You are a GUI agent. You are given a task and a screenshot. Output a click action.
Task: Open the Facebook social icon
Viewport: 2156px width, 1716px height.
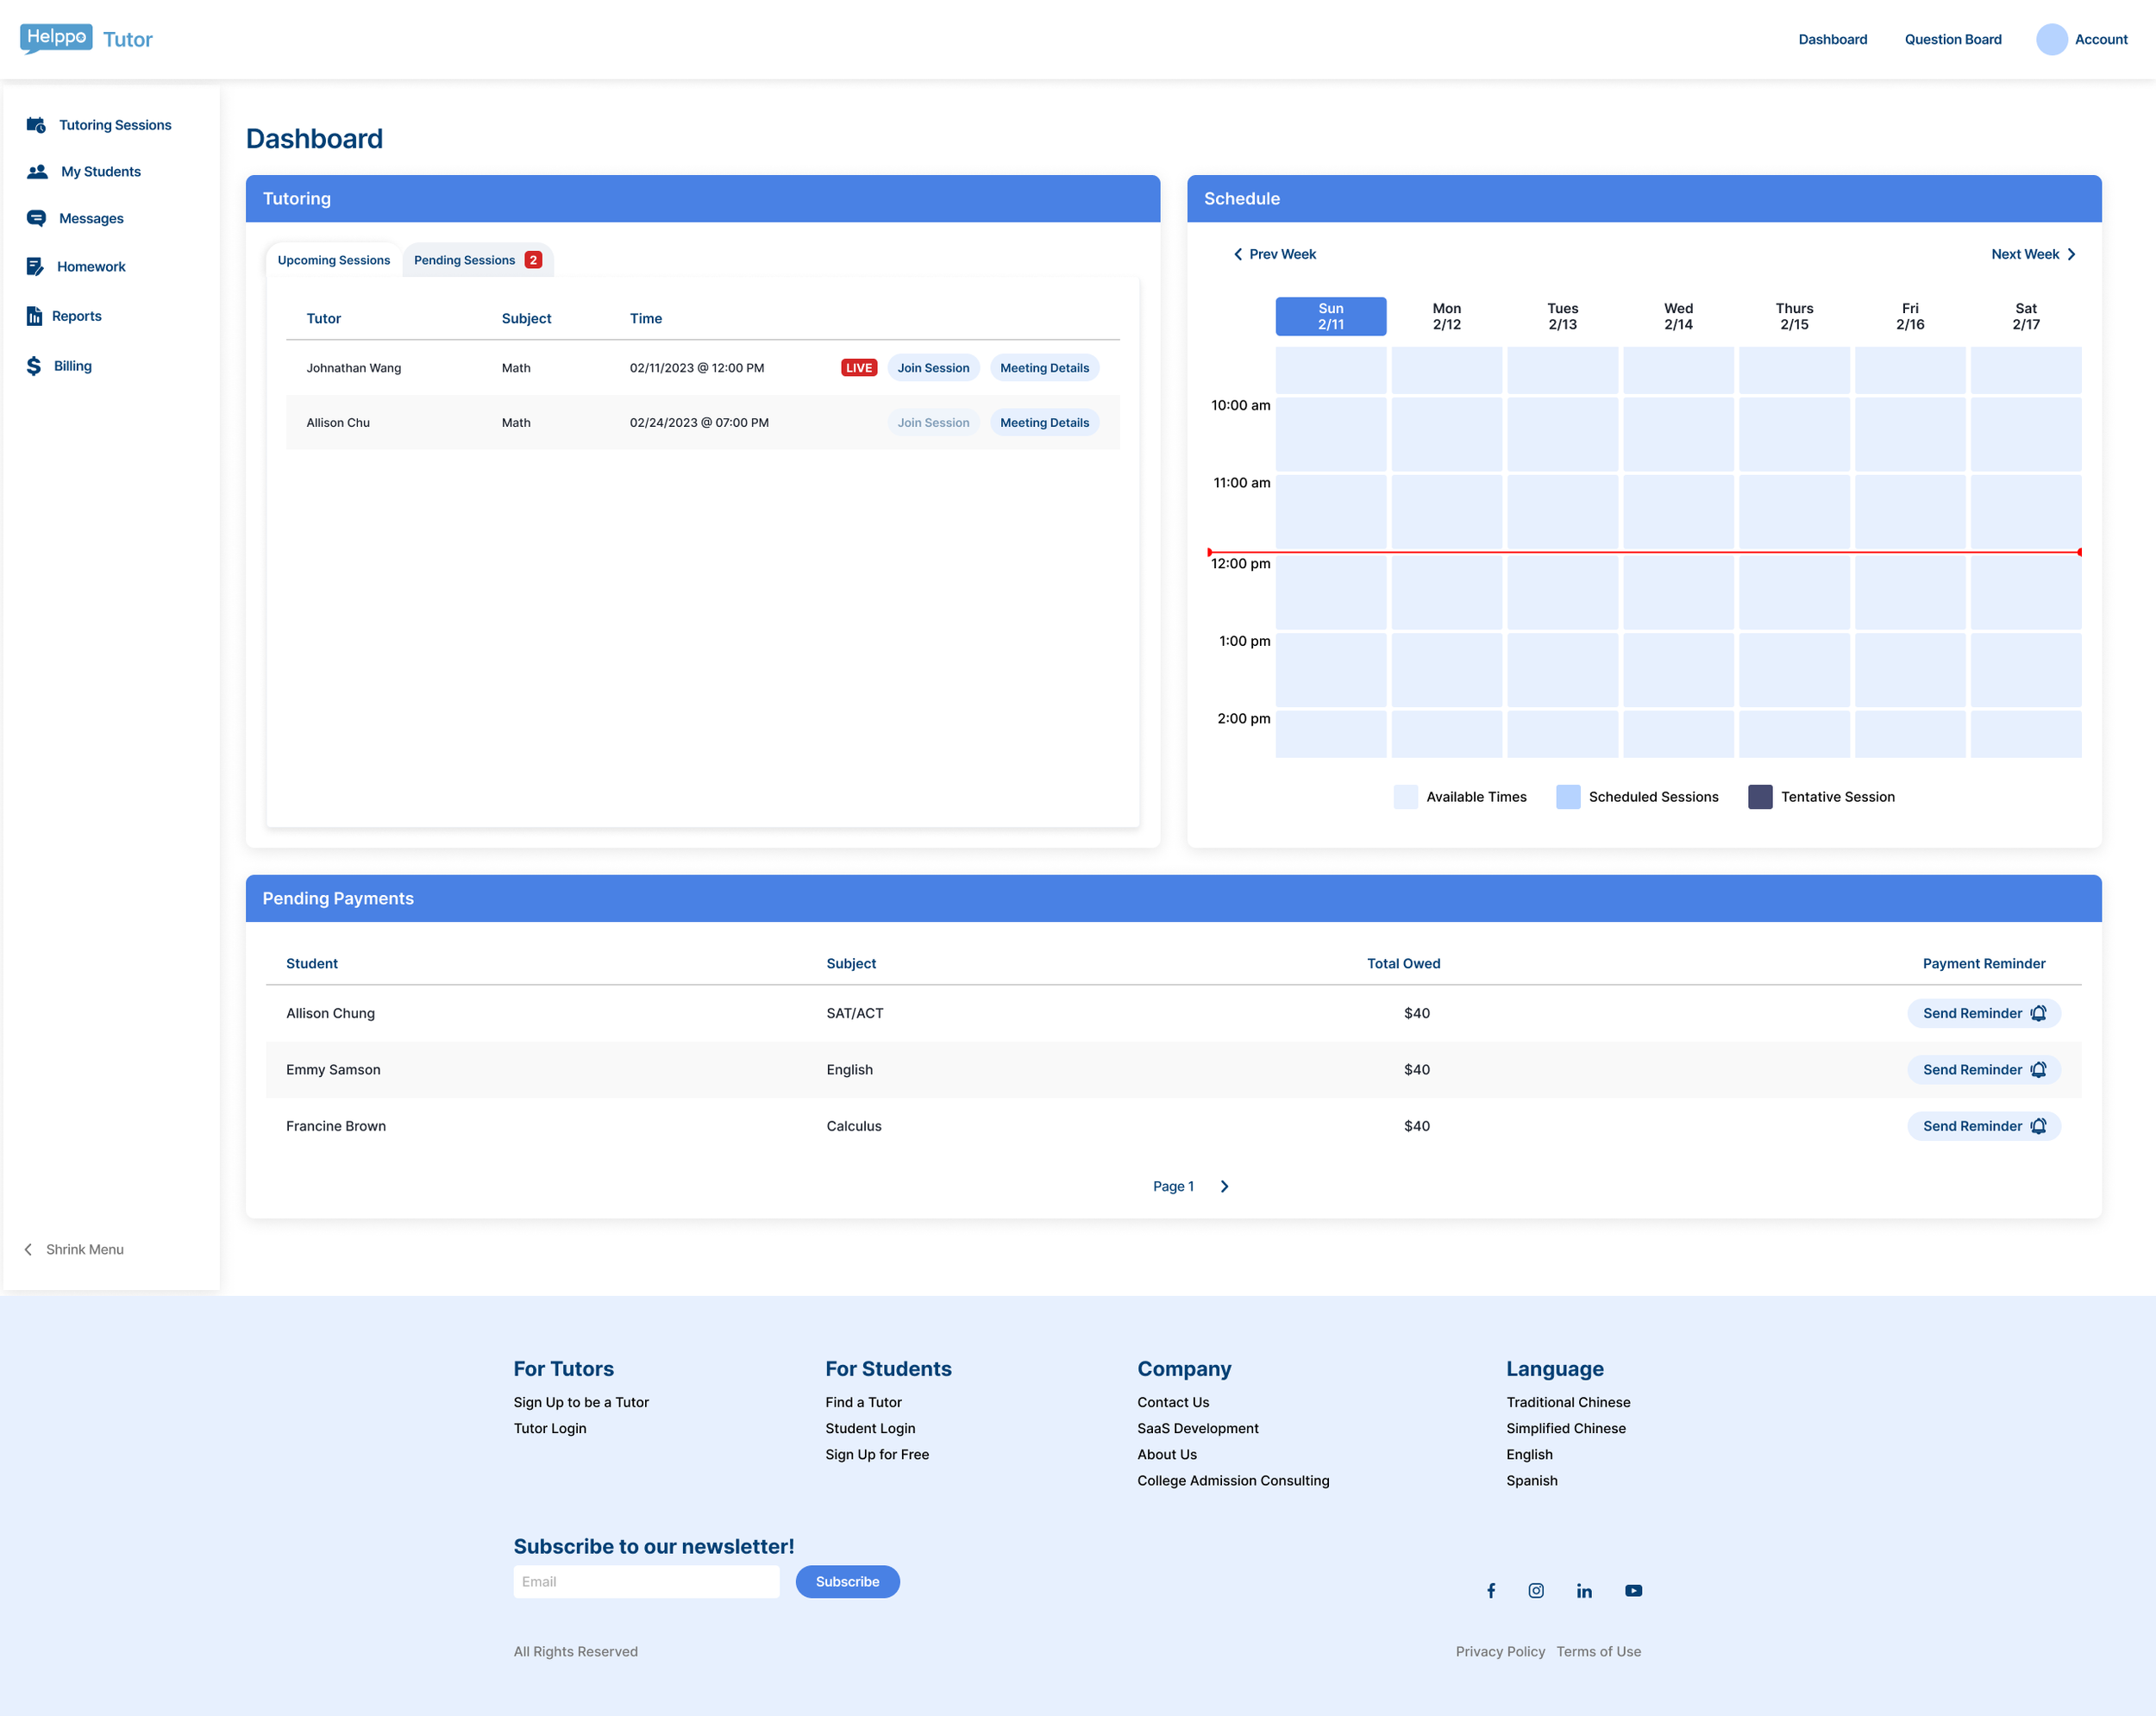1490,1590
